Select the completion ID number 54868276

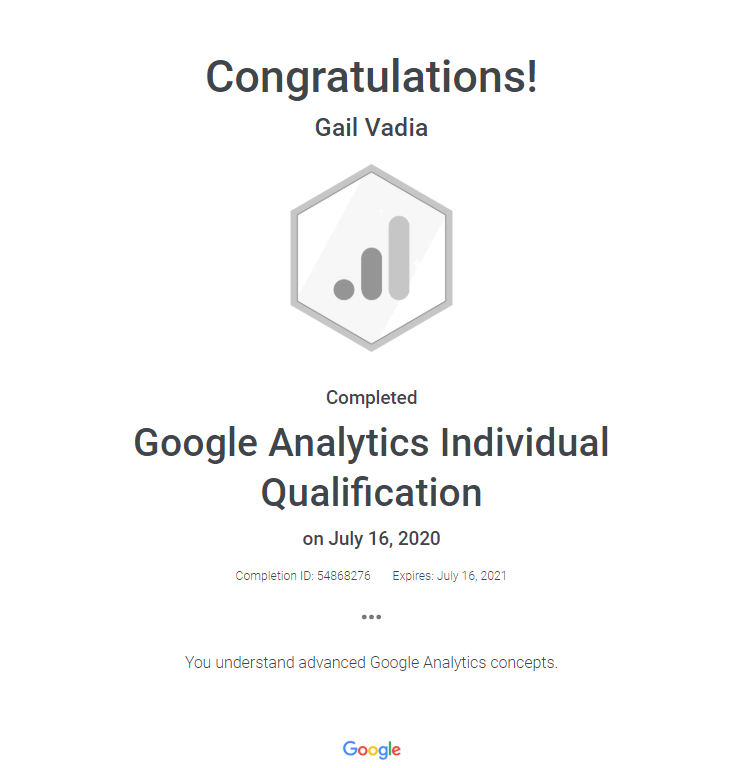[x=346, y=576]
